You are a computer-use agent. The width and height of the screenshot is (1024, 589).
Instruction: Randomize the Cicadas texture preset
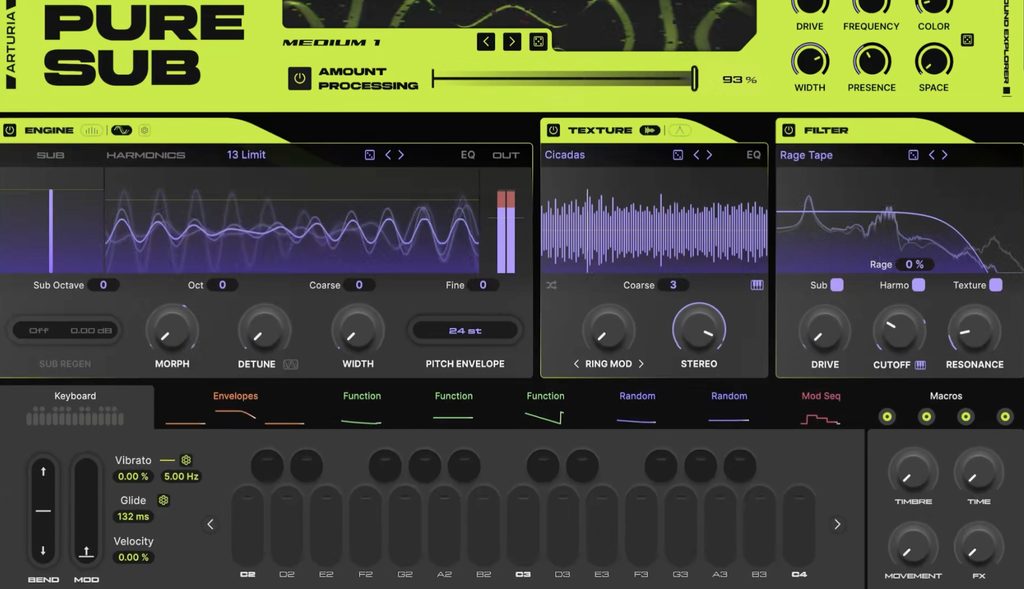(x=678, y=155)
